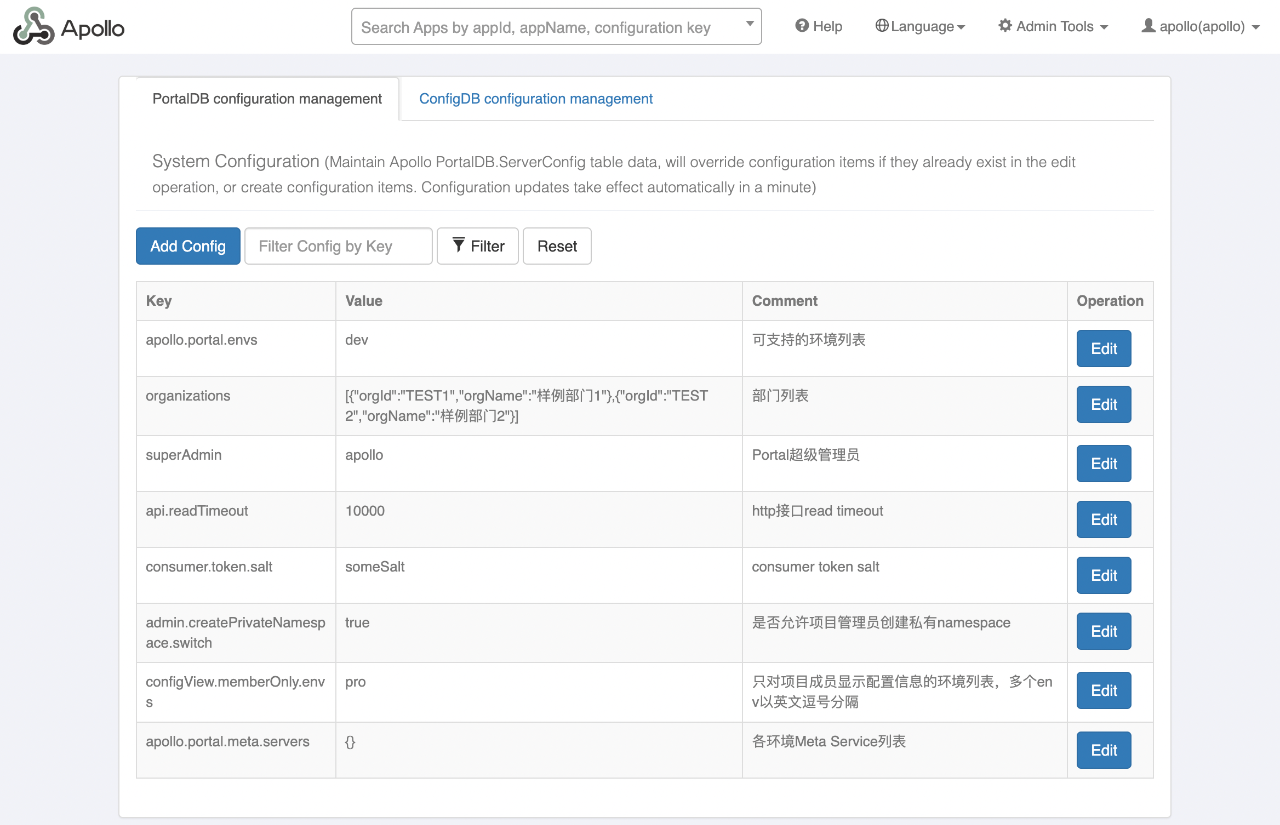This screenshot has width=1280, height=825.
Task: Click the comment '可支持的环境列表'
Action: pyautogui.click(x=809, y=340)
